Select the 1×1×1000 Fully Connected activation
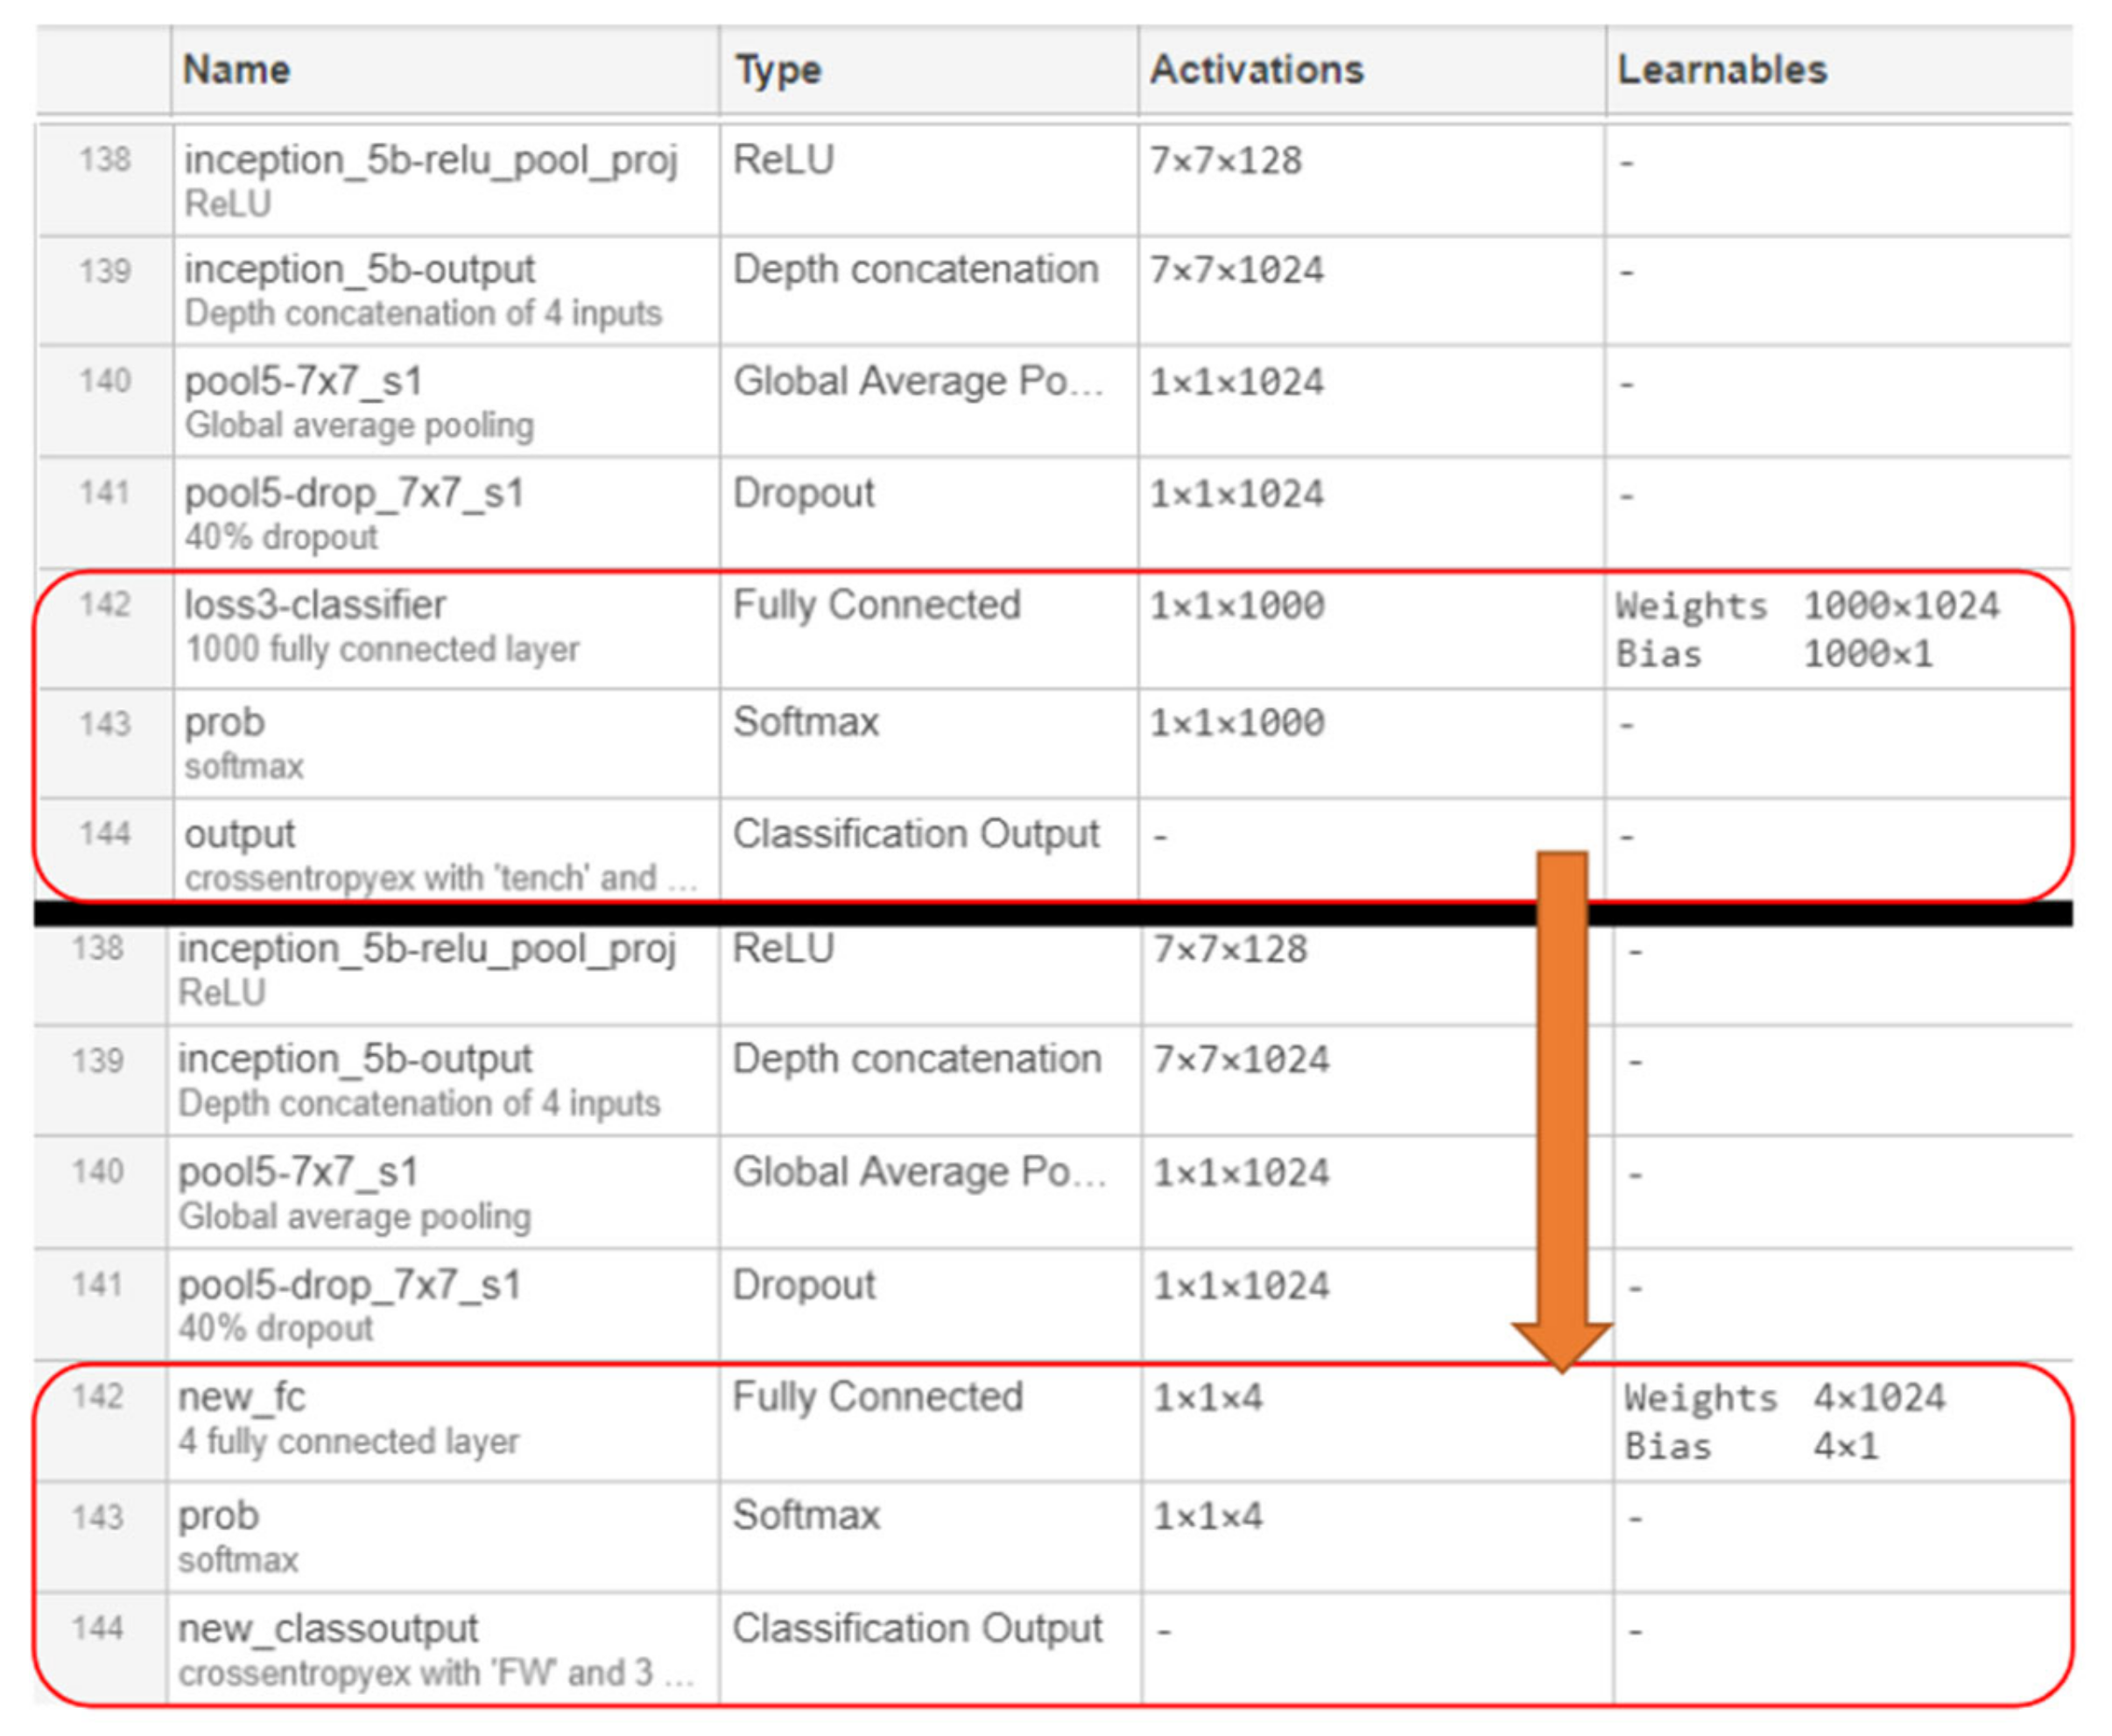2112x1736 pixels. (x=1237, y=606)
